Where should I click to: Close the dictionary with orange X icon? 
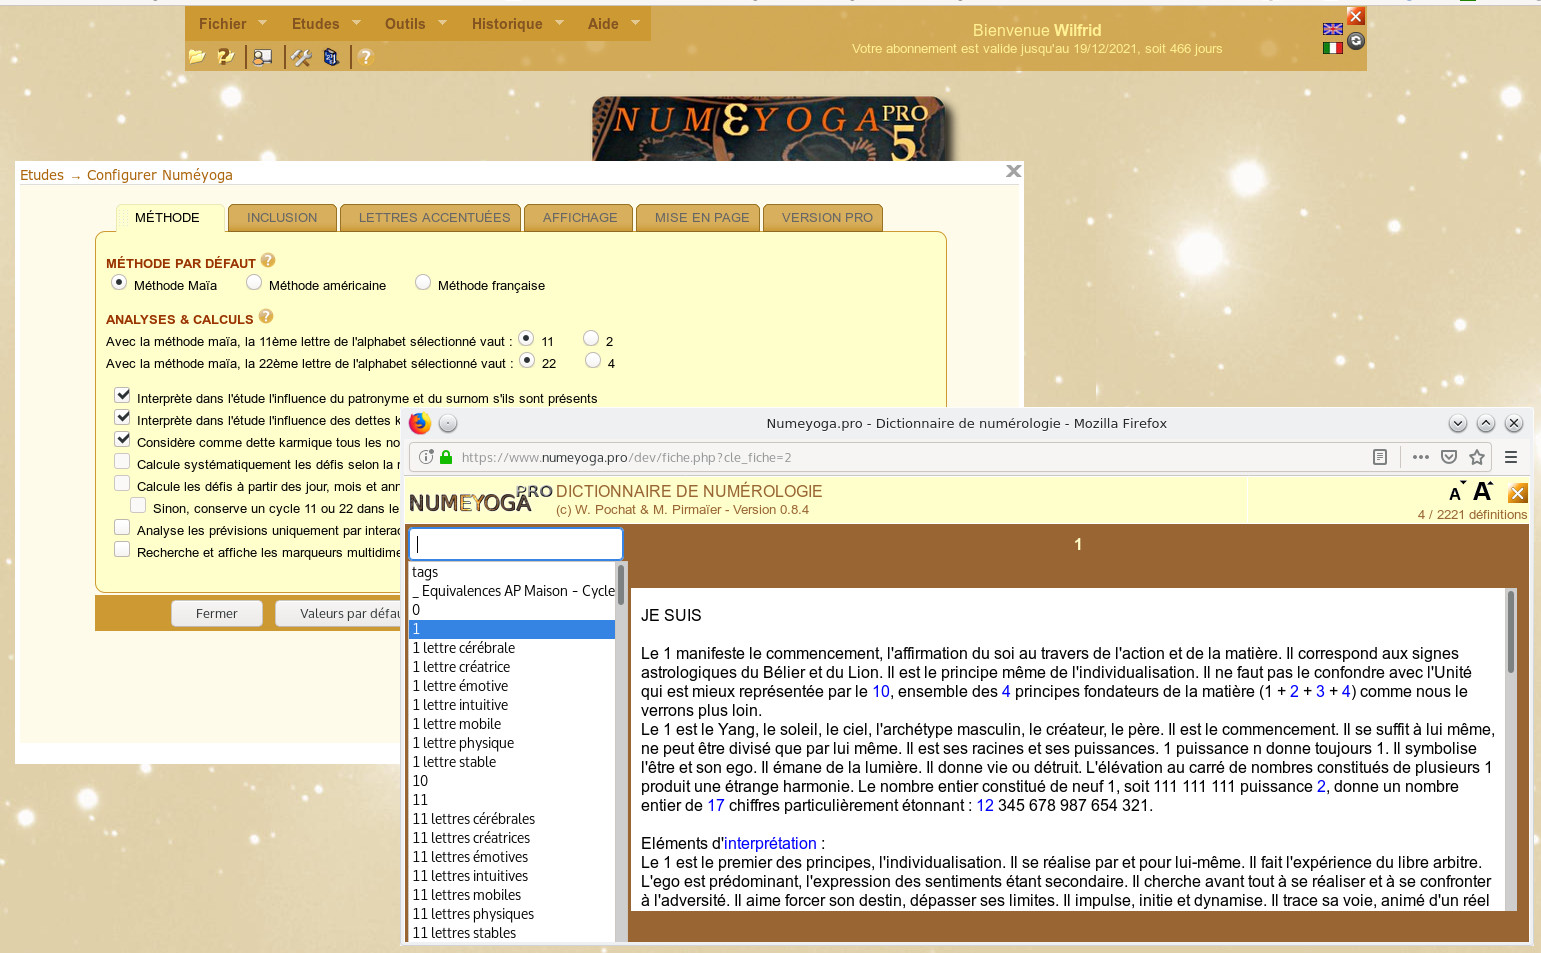coord(1517,493)
